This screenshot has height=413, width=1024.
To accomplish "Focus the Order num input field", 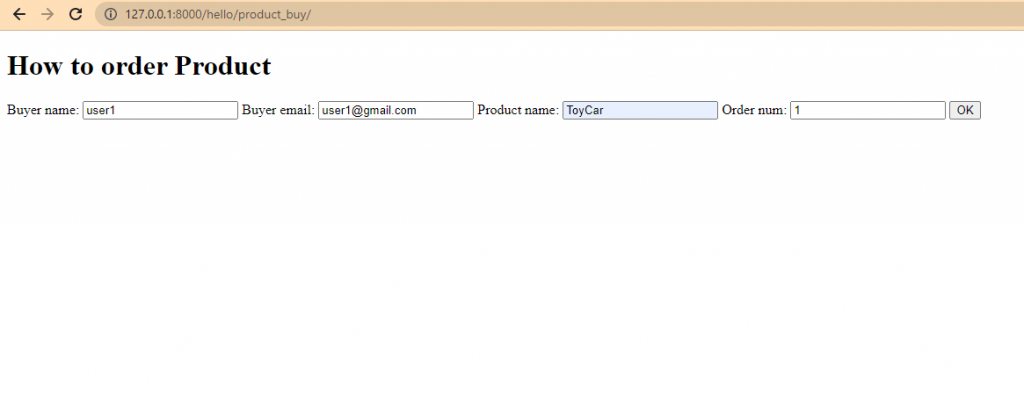I will pyautogui.click(x=868, y=110).
